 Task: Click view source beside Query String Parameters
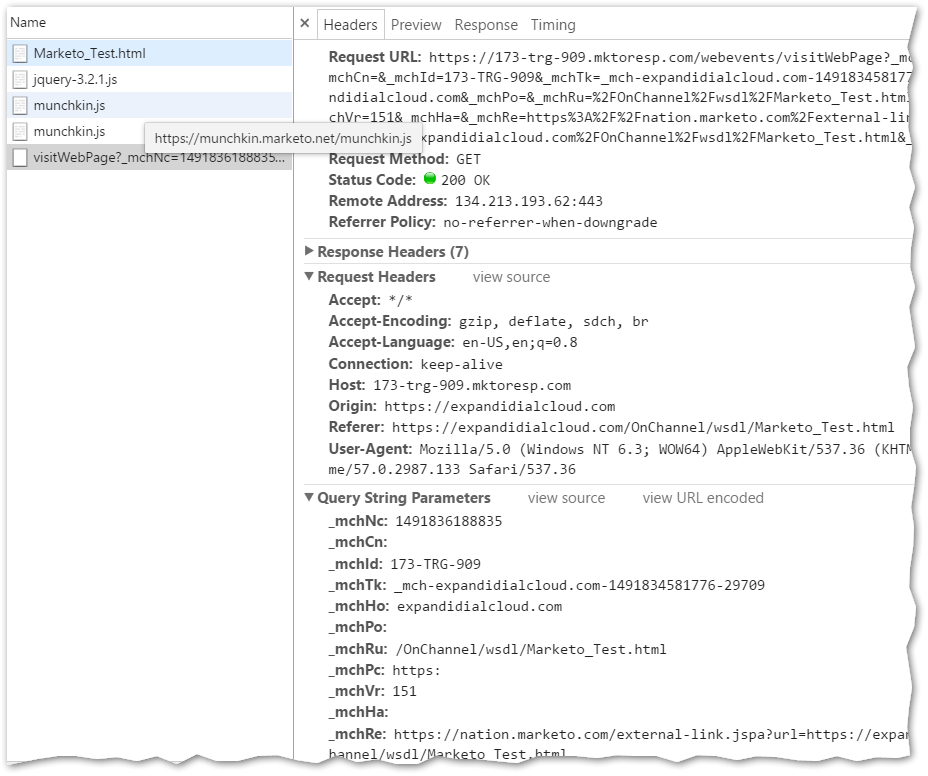pyautogui.click(x=566, y=498)
